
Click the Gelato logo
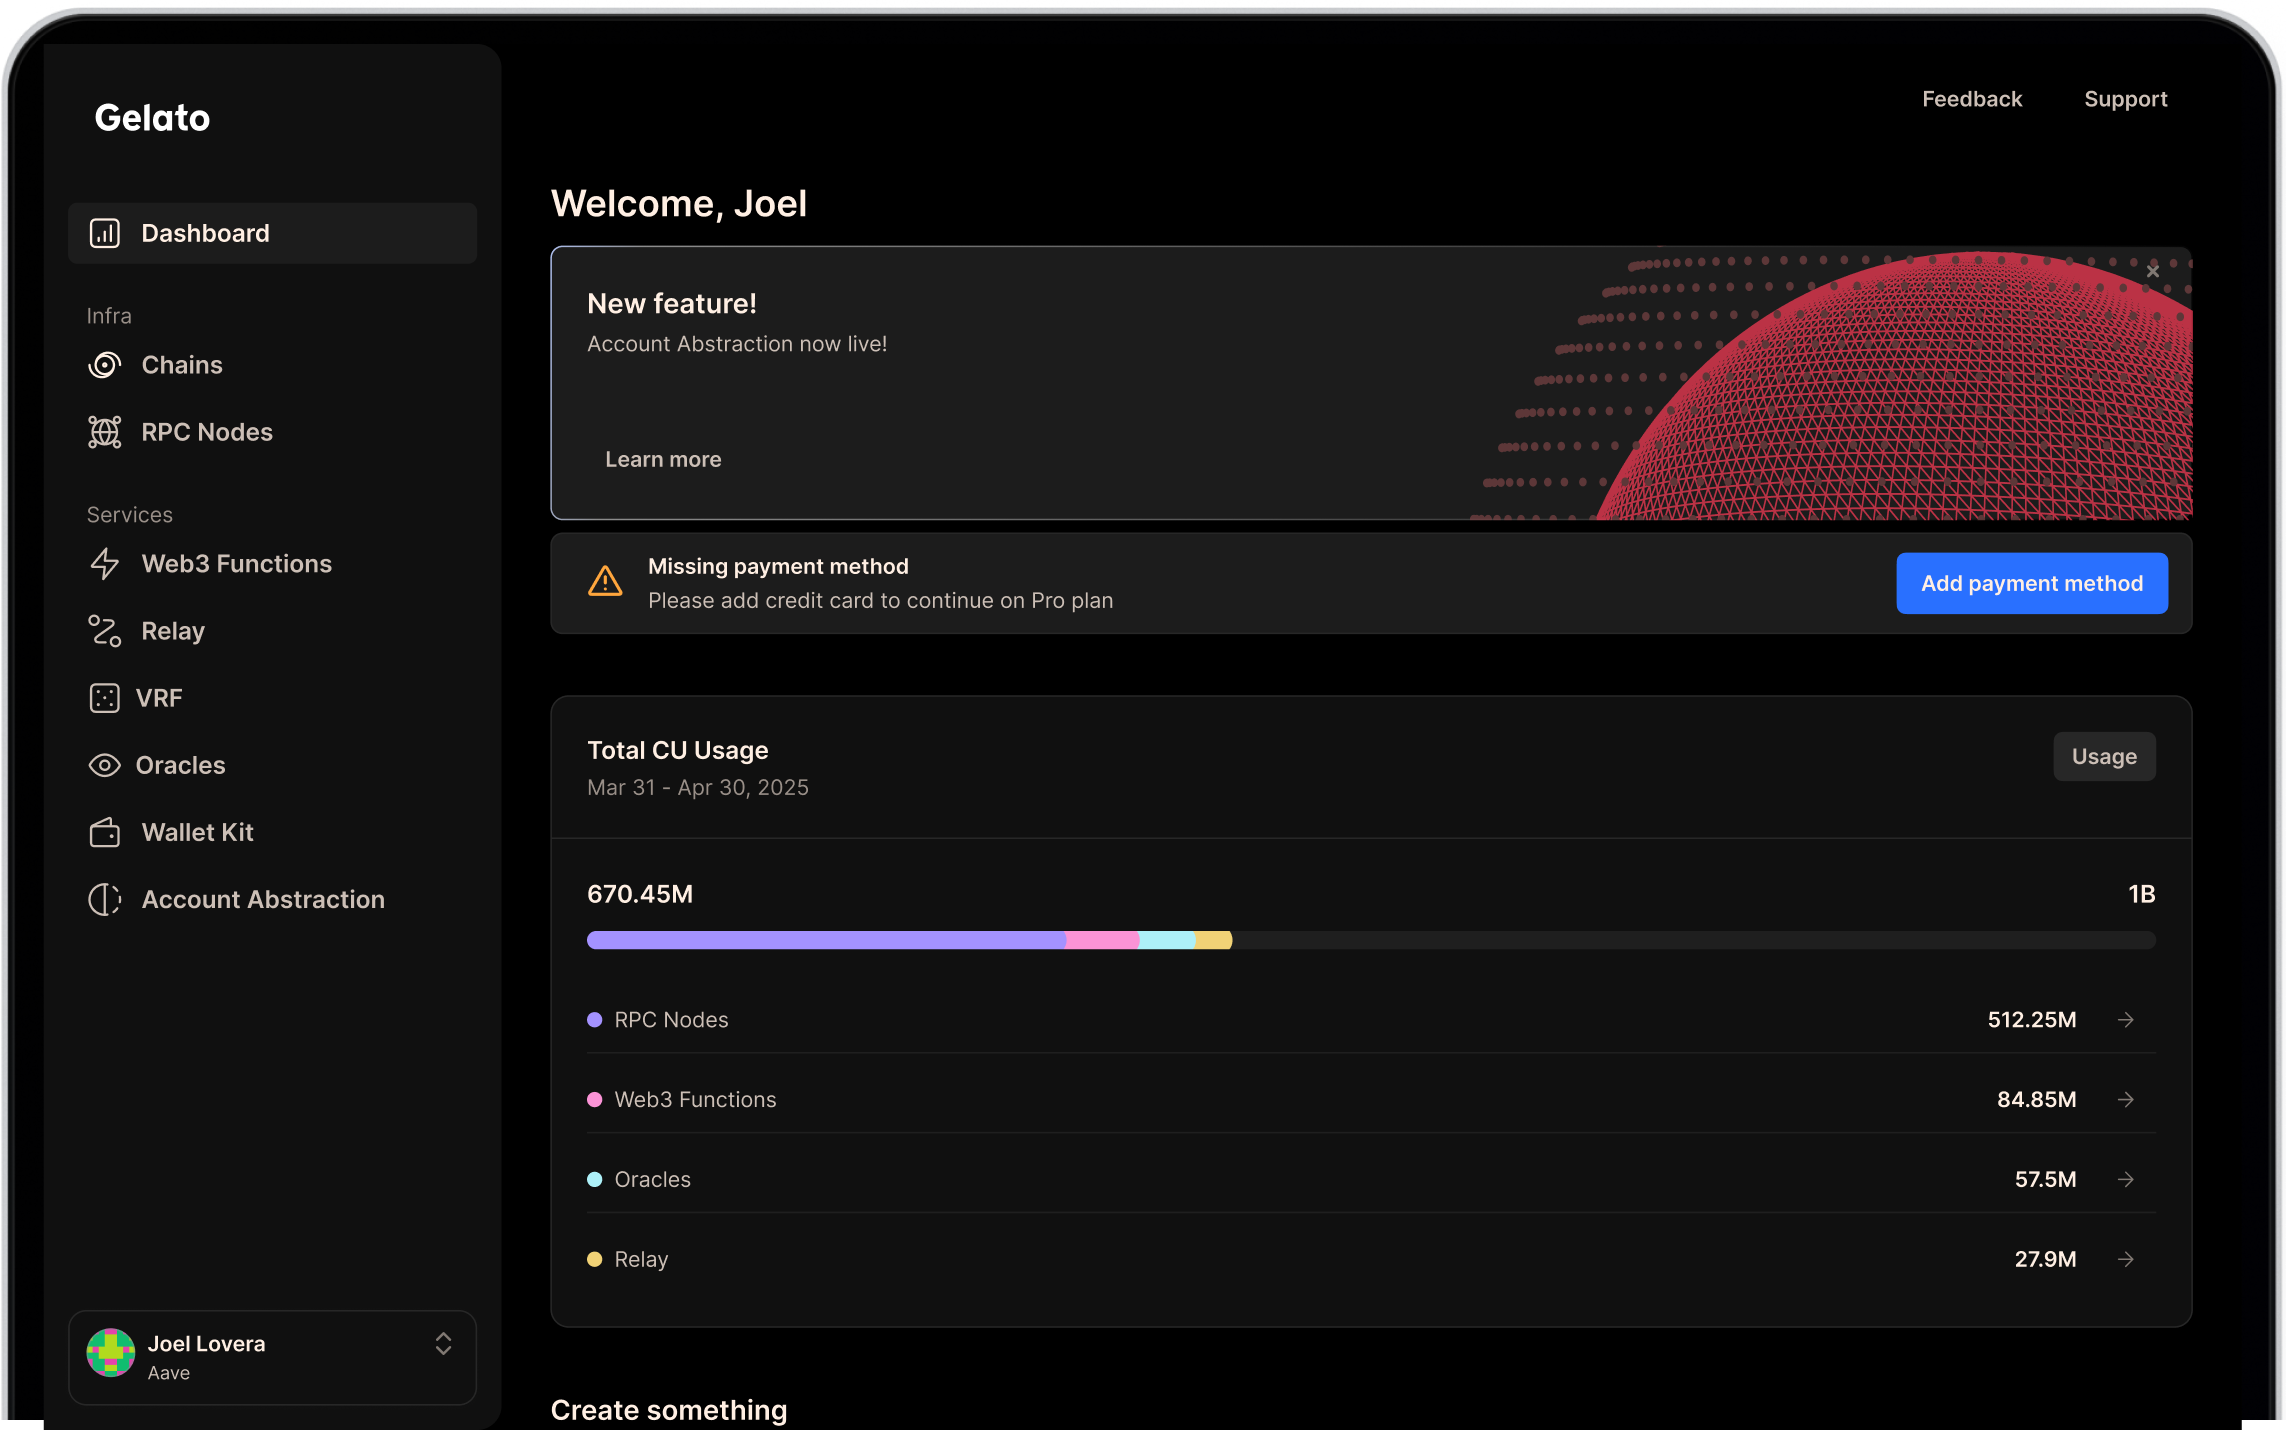pos(152,118)
